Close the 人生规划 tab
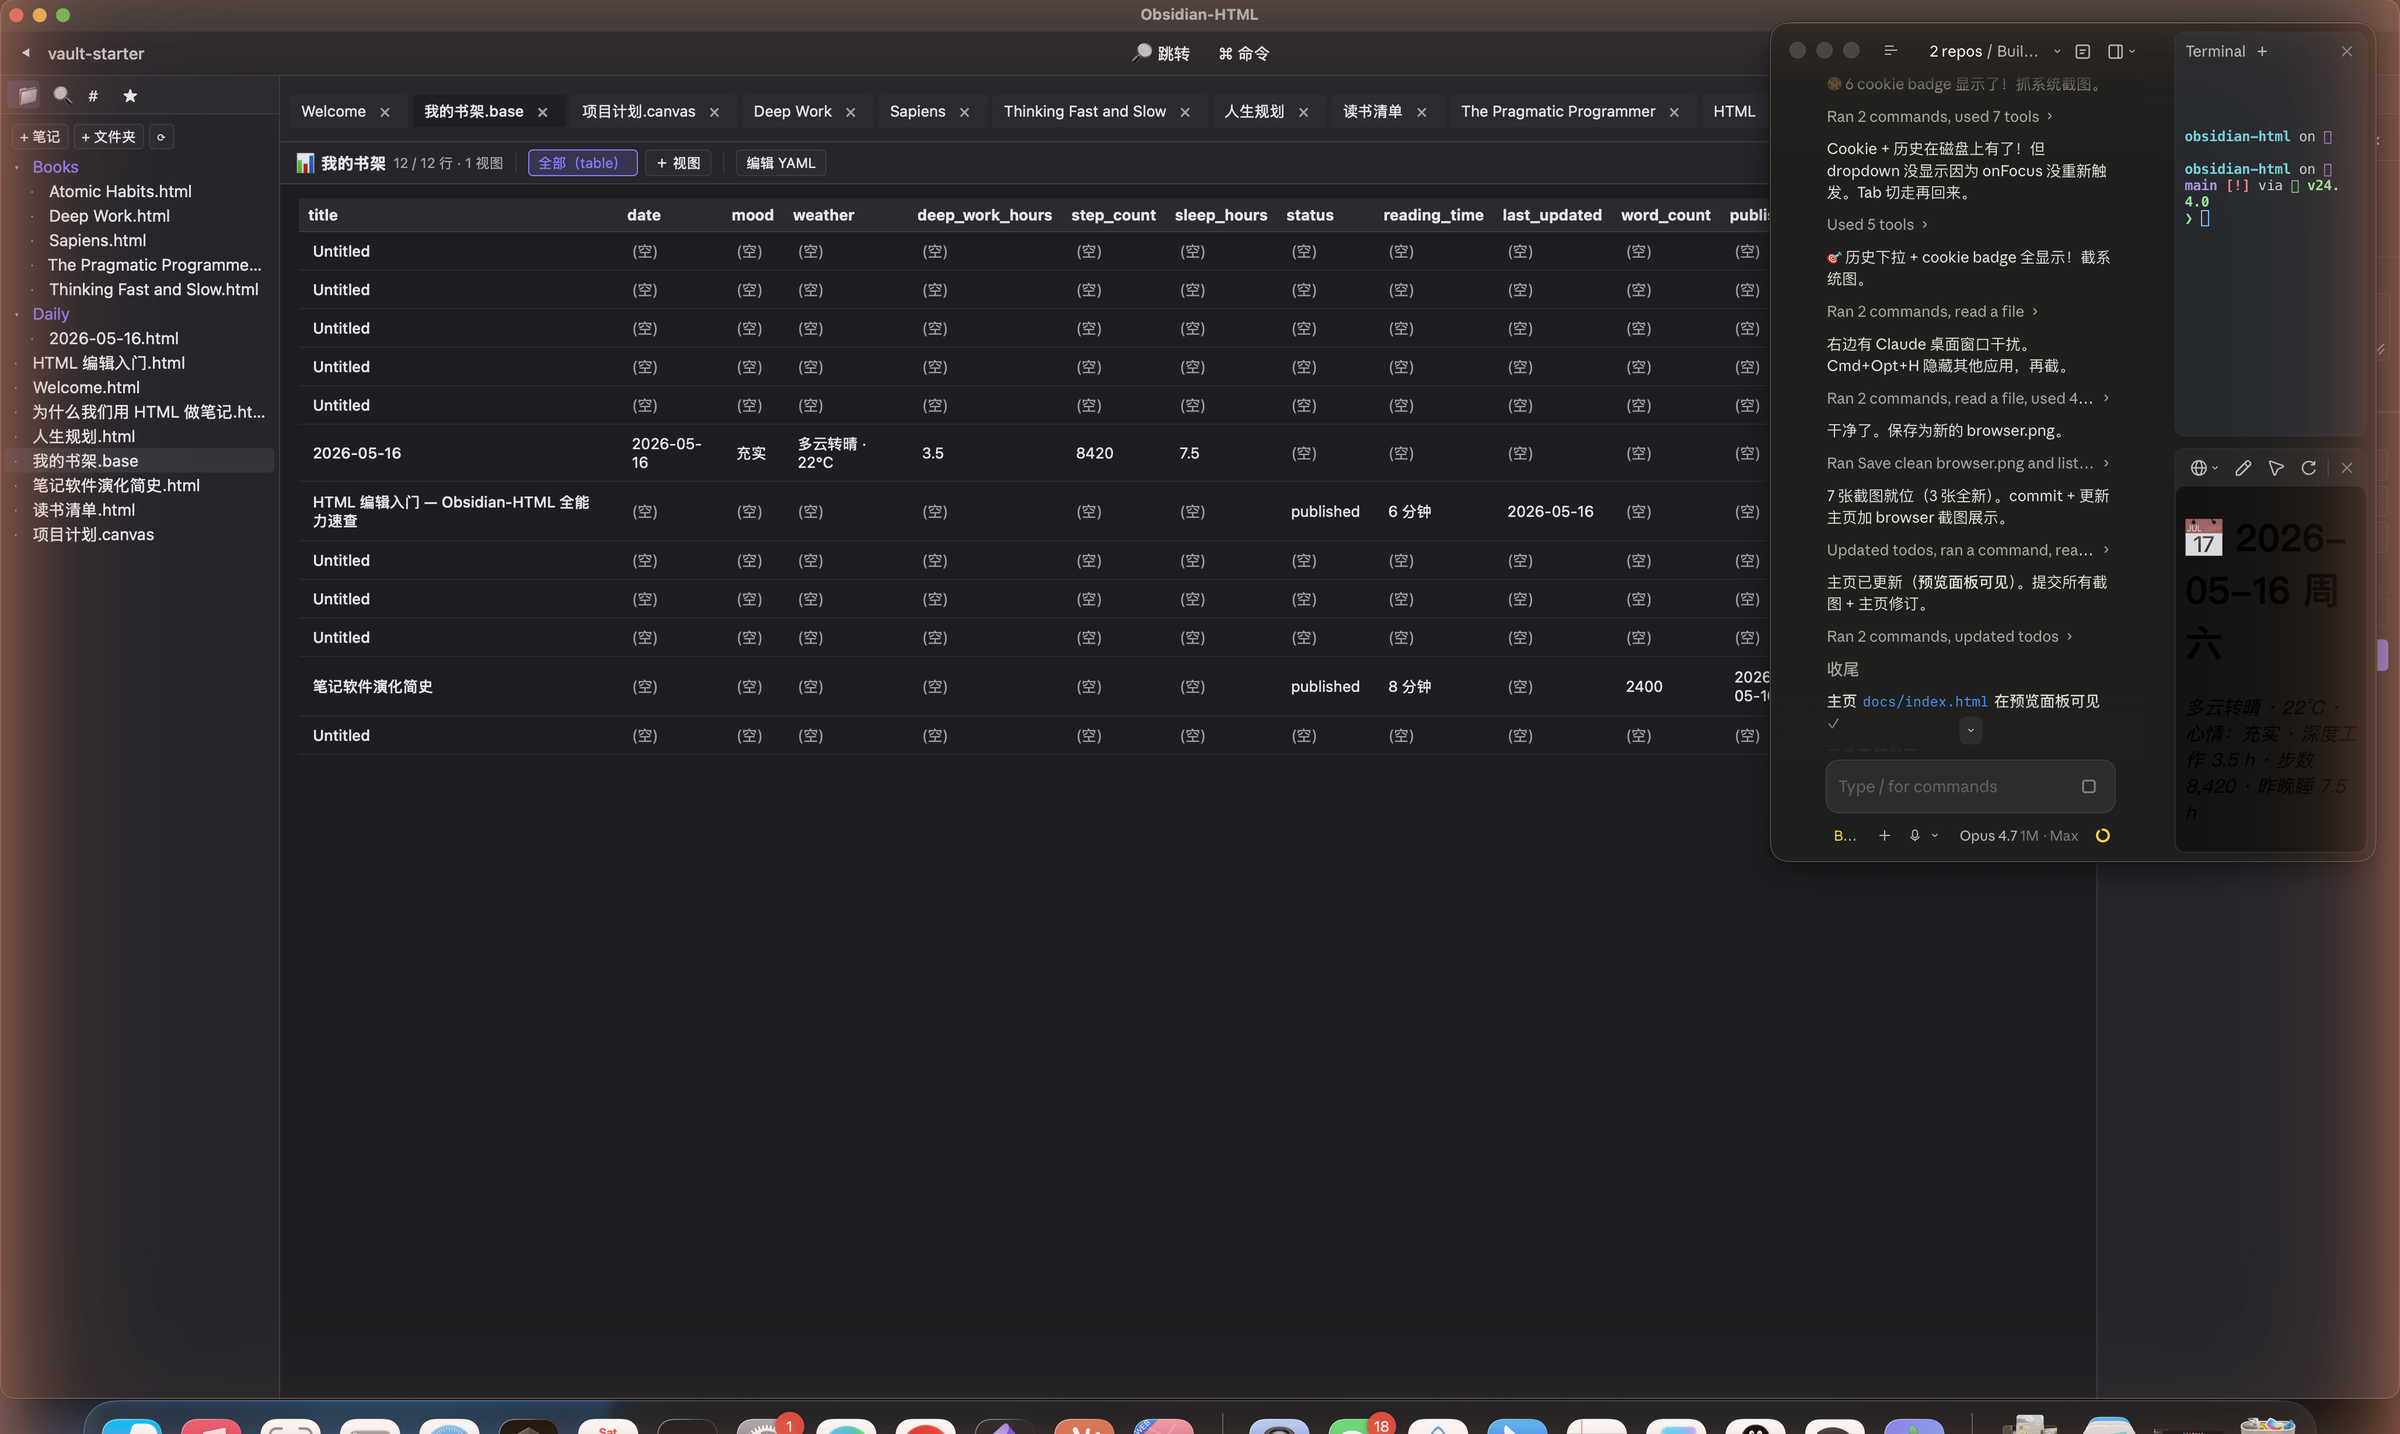Image resolution: width=2400 pixels, height=1434 pixels. pyautogui.click(x=1304, y=112)
